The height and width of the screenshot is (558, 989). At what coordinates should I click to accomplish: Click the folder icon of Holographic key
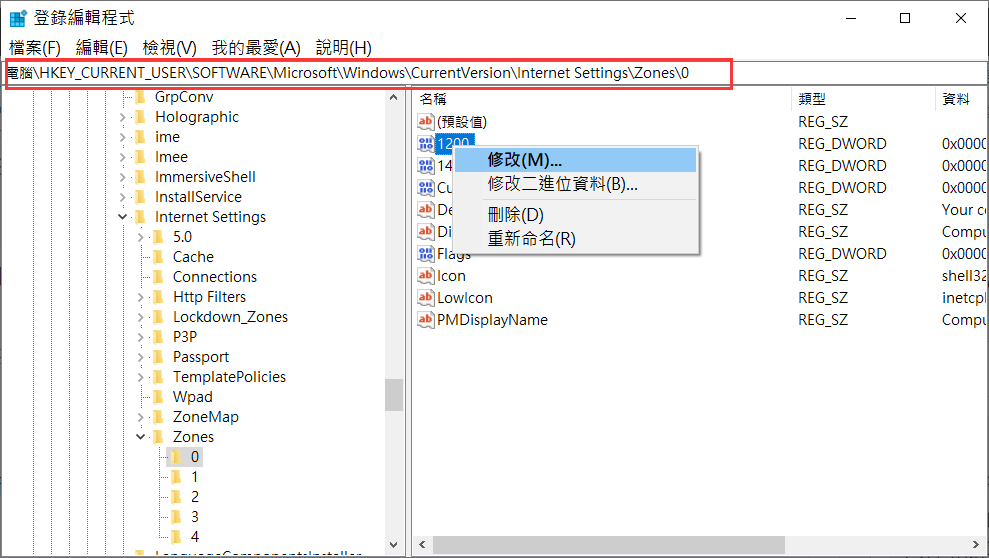click(x=141, y=117)
